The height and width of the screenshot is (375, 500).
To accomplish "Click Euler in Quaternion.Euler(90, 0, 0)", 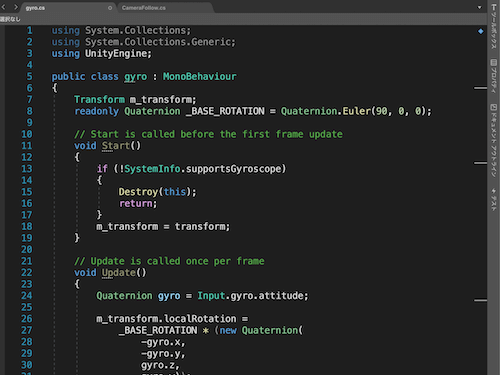I will pos(356,111).
